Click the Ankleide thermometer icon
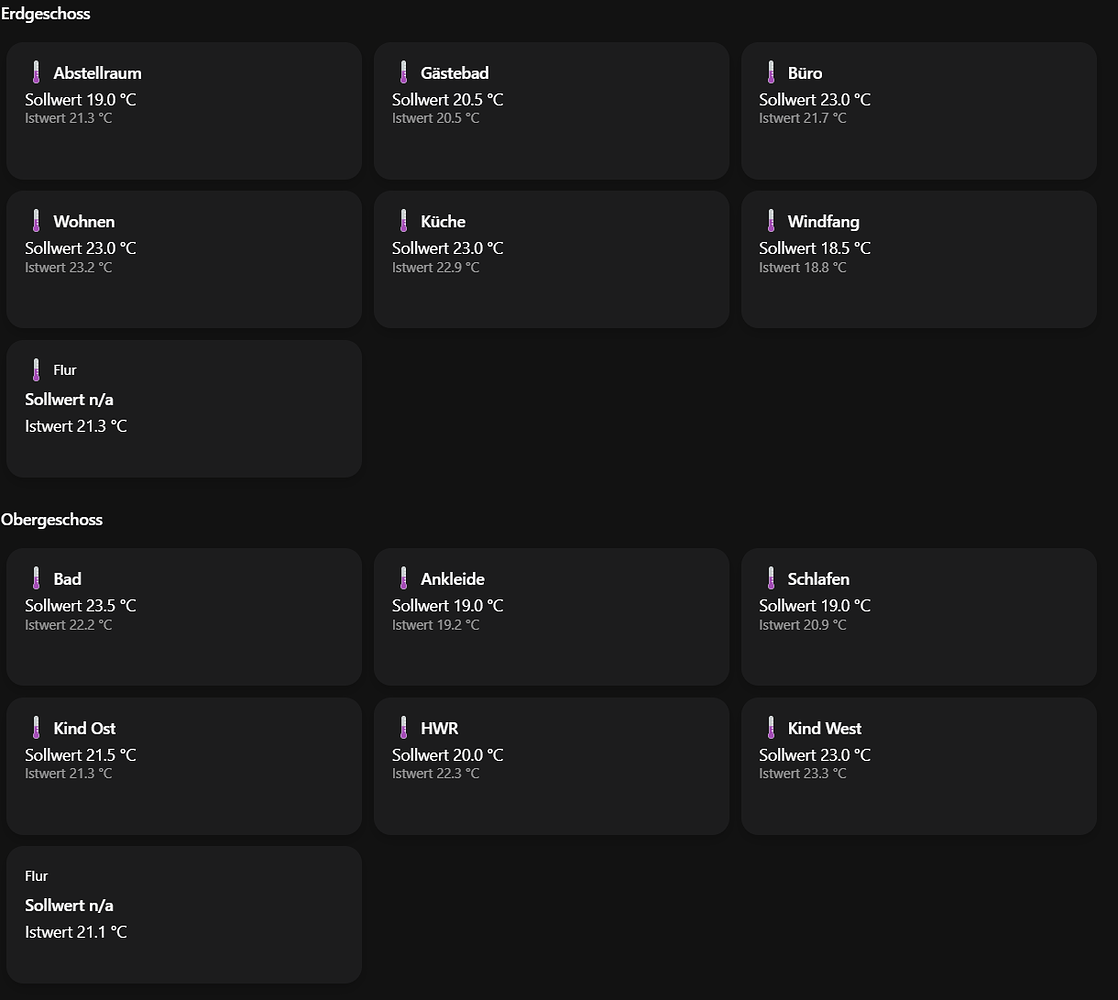This screenshot has width=1118, height=1000. [404, 578]
